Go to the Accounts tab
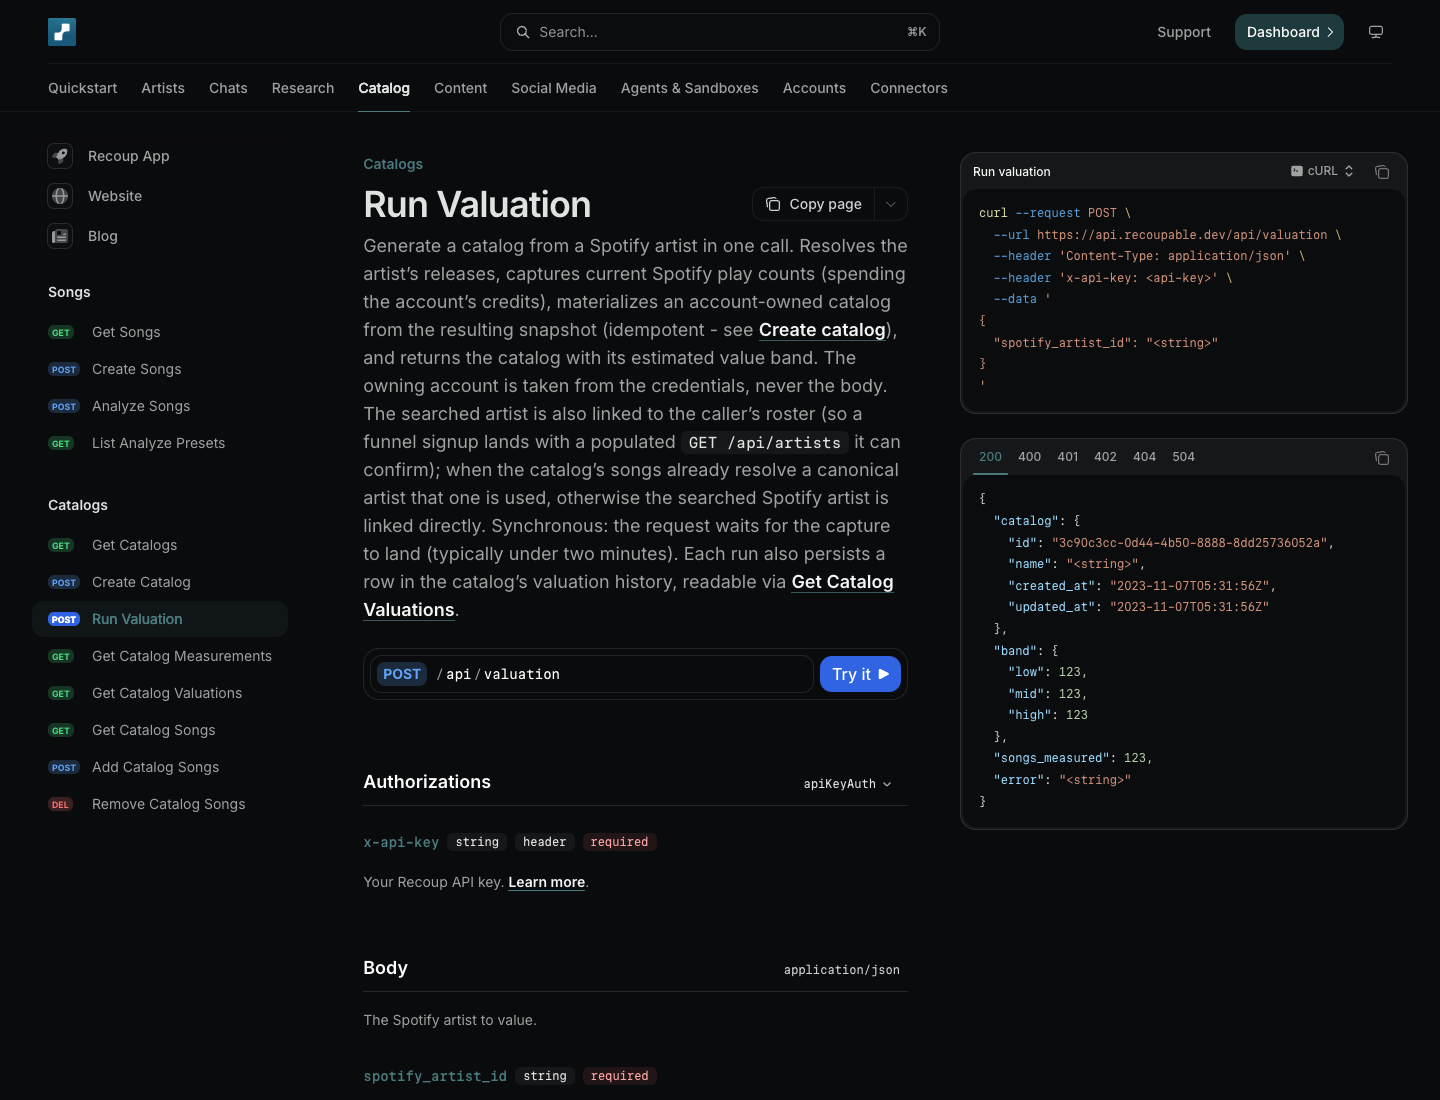This screenshot has width=1440, height=1100. (x=814, y=88)
